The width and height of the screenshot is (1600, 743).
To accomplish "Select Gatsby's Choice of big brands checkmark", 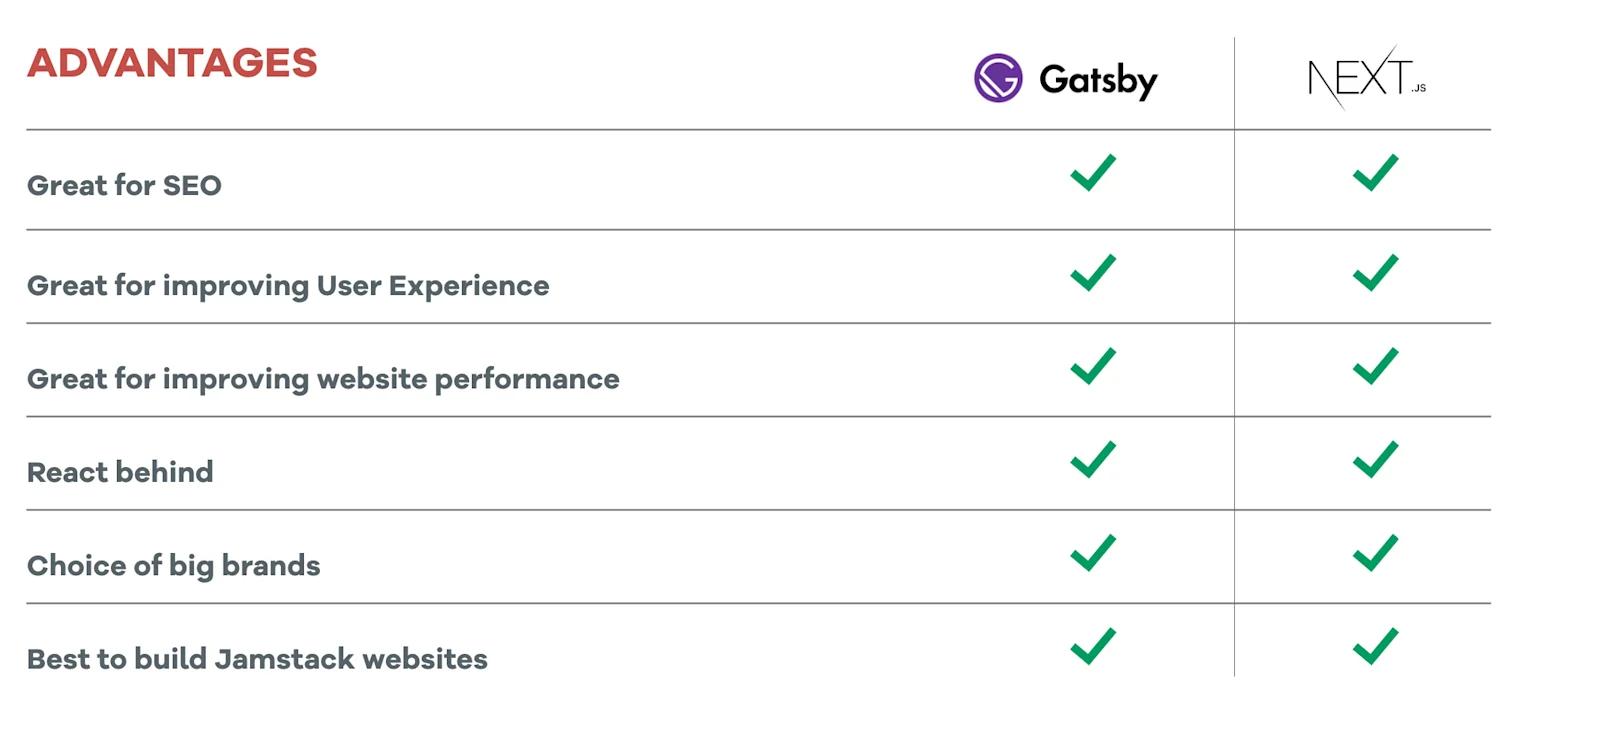I will pos(1093,553).
